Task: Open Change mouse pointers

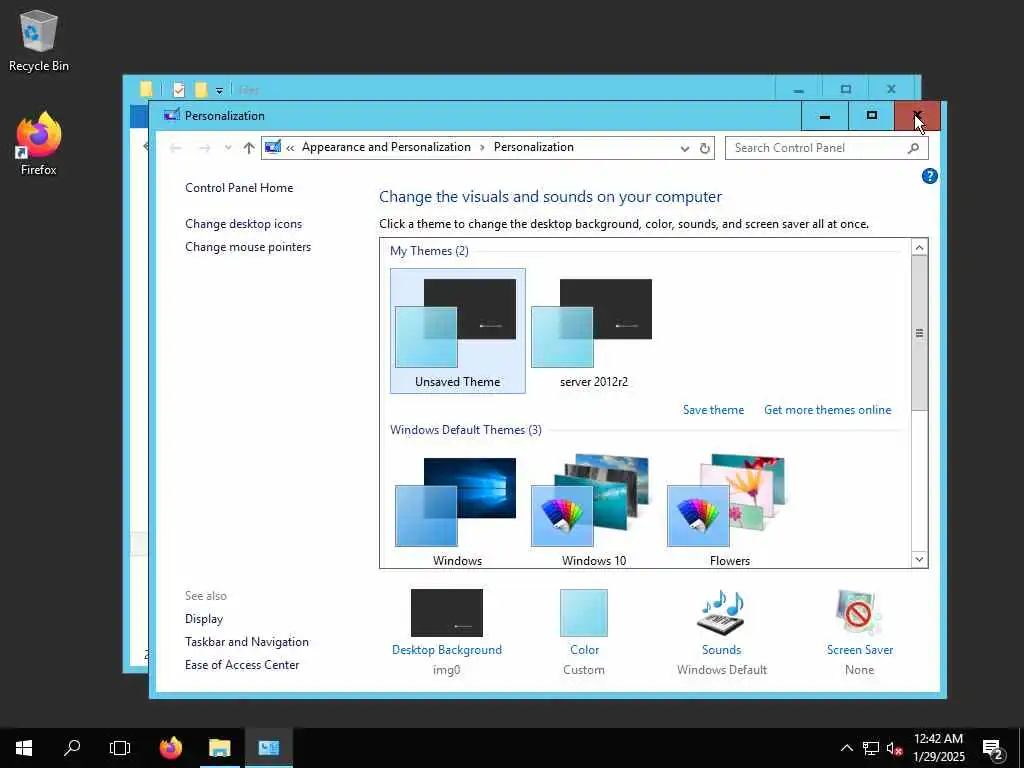Action: point(248,247)
